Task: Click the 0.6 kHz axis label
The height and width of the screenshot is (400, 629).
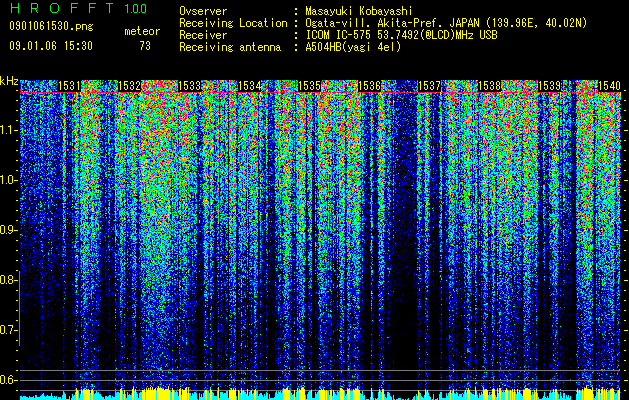Action: pyautogui.click(x=9, y=380)
